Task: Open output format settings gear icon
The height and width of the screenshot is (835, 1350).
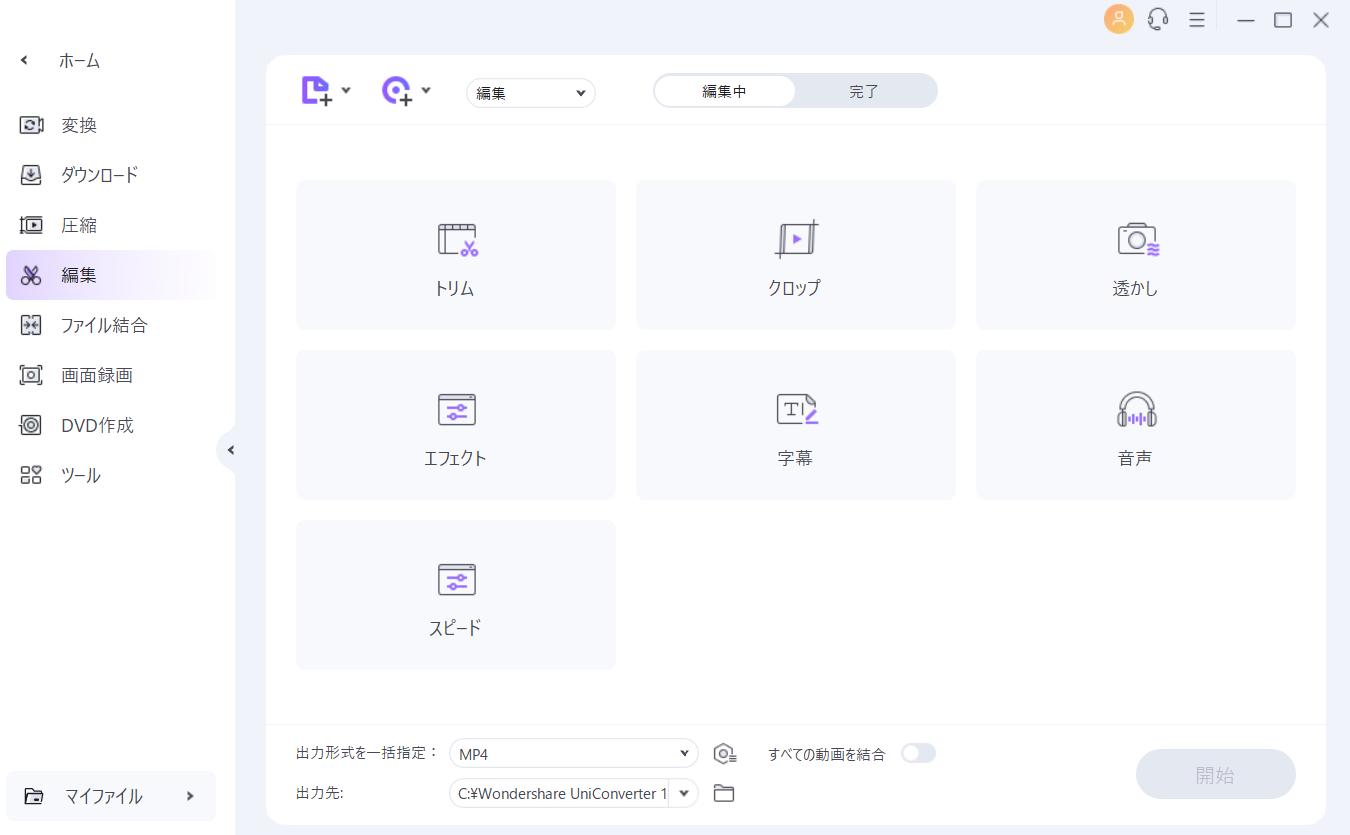Action: point(725,754)
